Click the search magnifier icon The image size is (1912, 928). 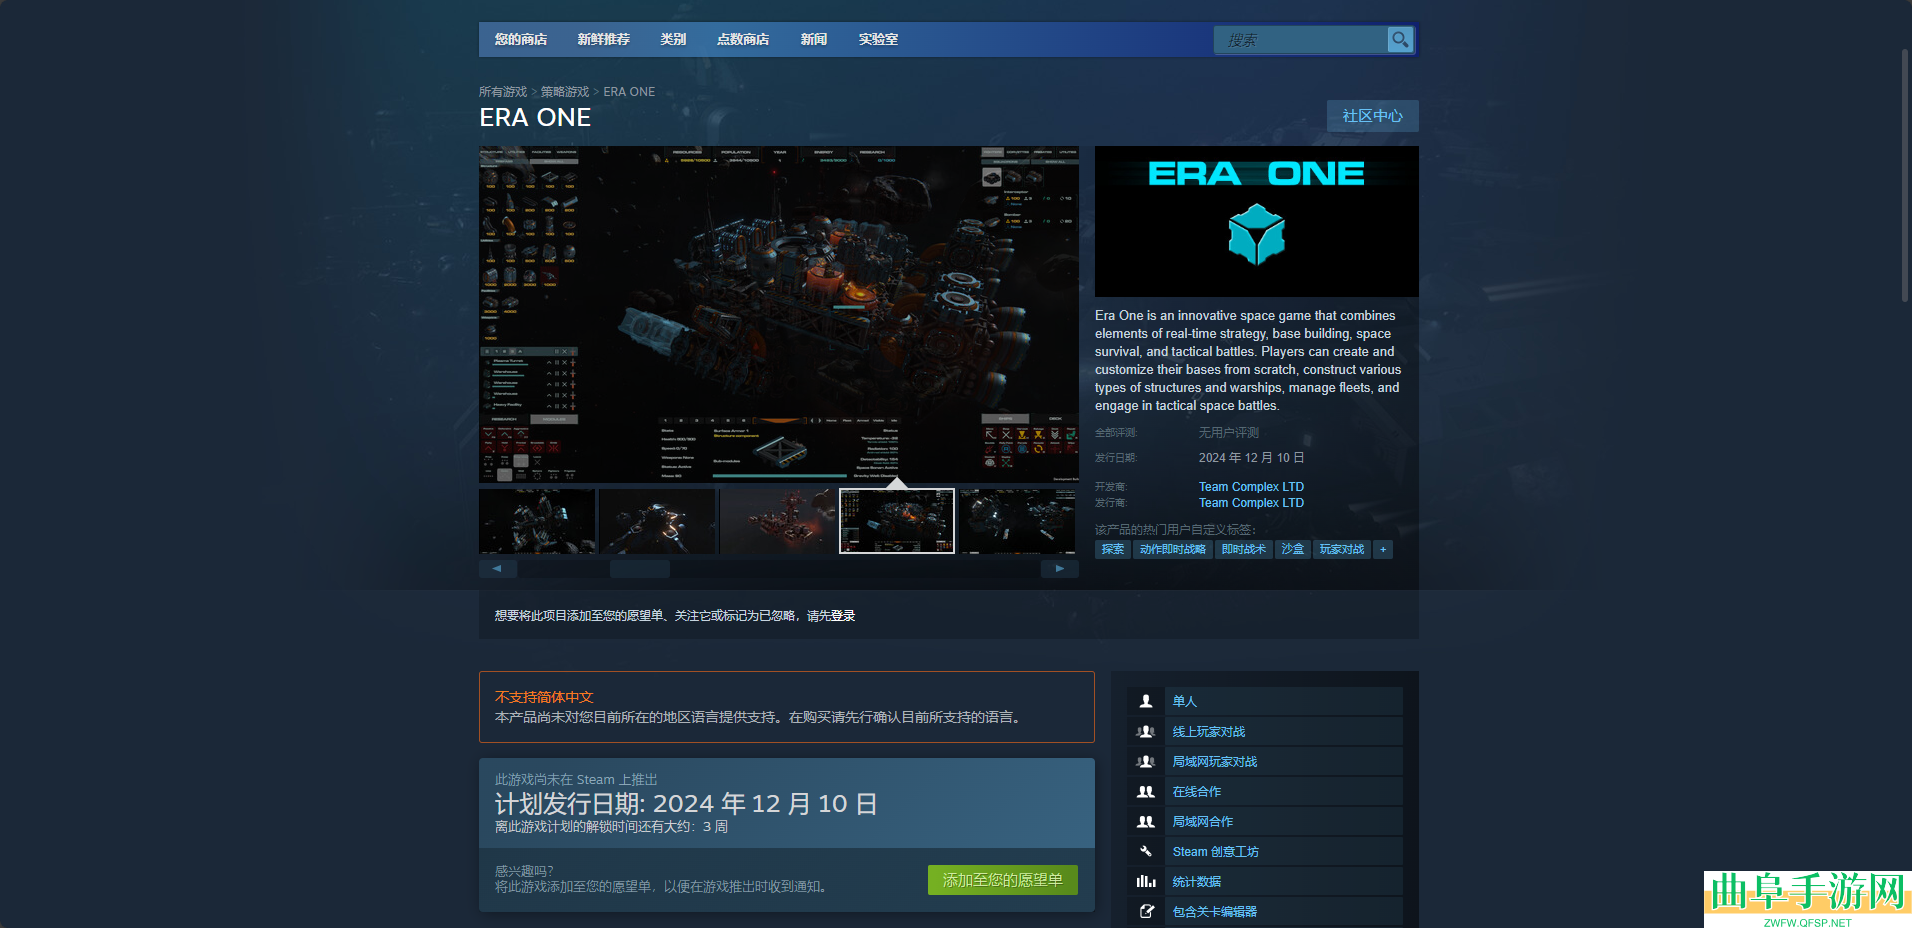(1400, 39)
